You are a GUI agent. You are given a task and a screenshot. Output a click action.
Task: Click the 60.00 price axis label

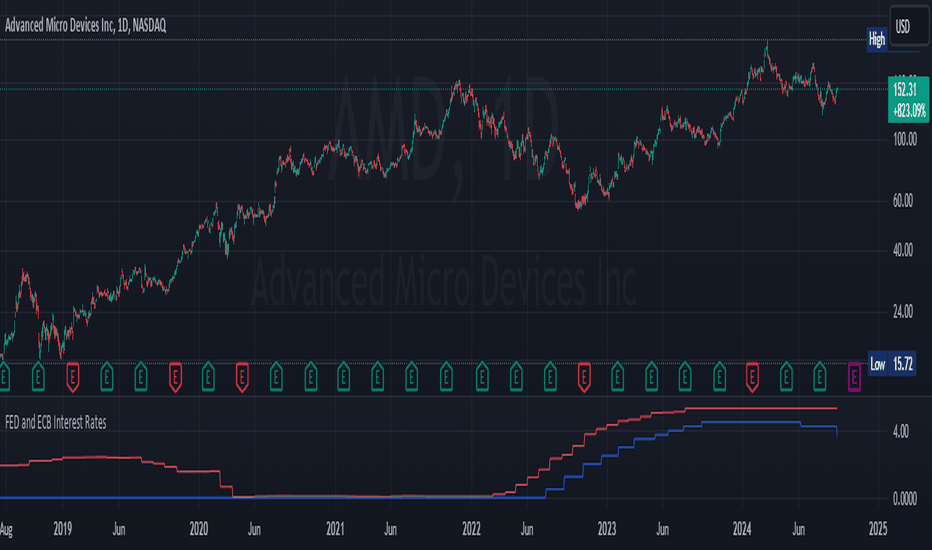(x=903, y=201)
